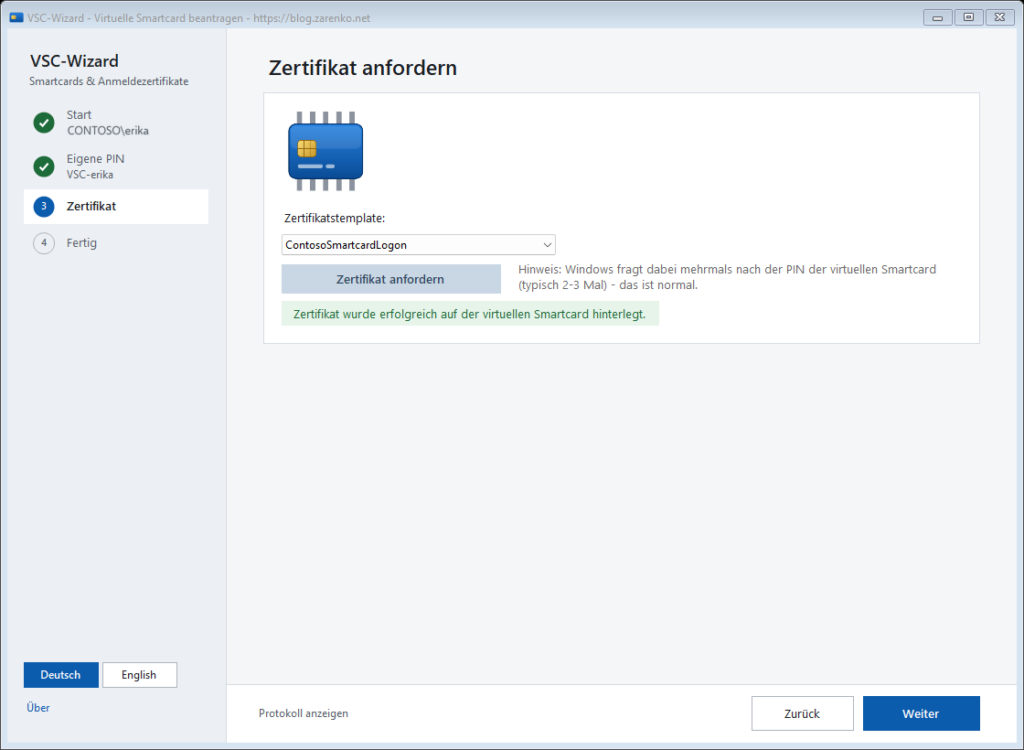The height and width of the screenshot is (750, 1024).
Task: Open the Über link
Action: pyautogui.click(x=38, y=708)
